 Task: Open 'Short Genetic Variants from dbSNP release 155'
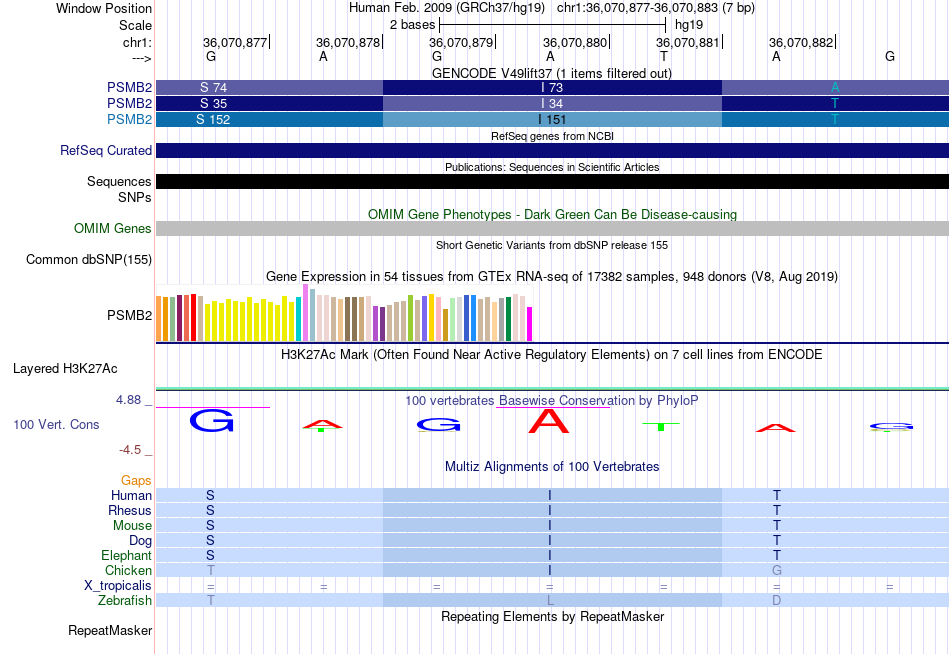[x=552, y=245]
